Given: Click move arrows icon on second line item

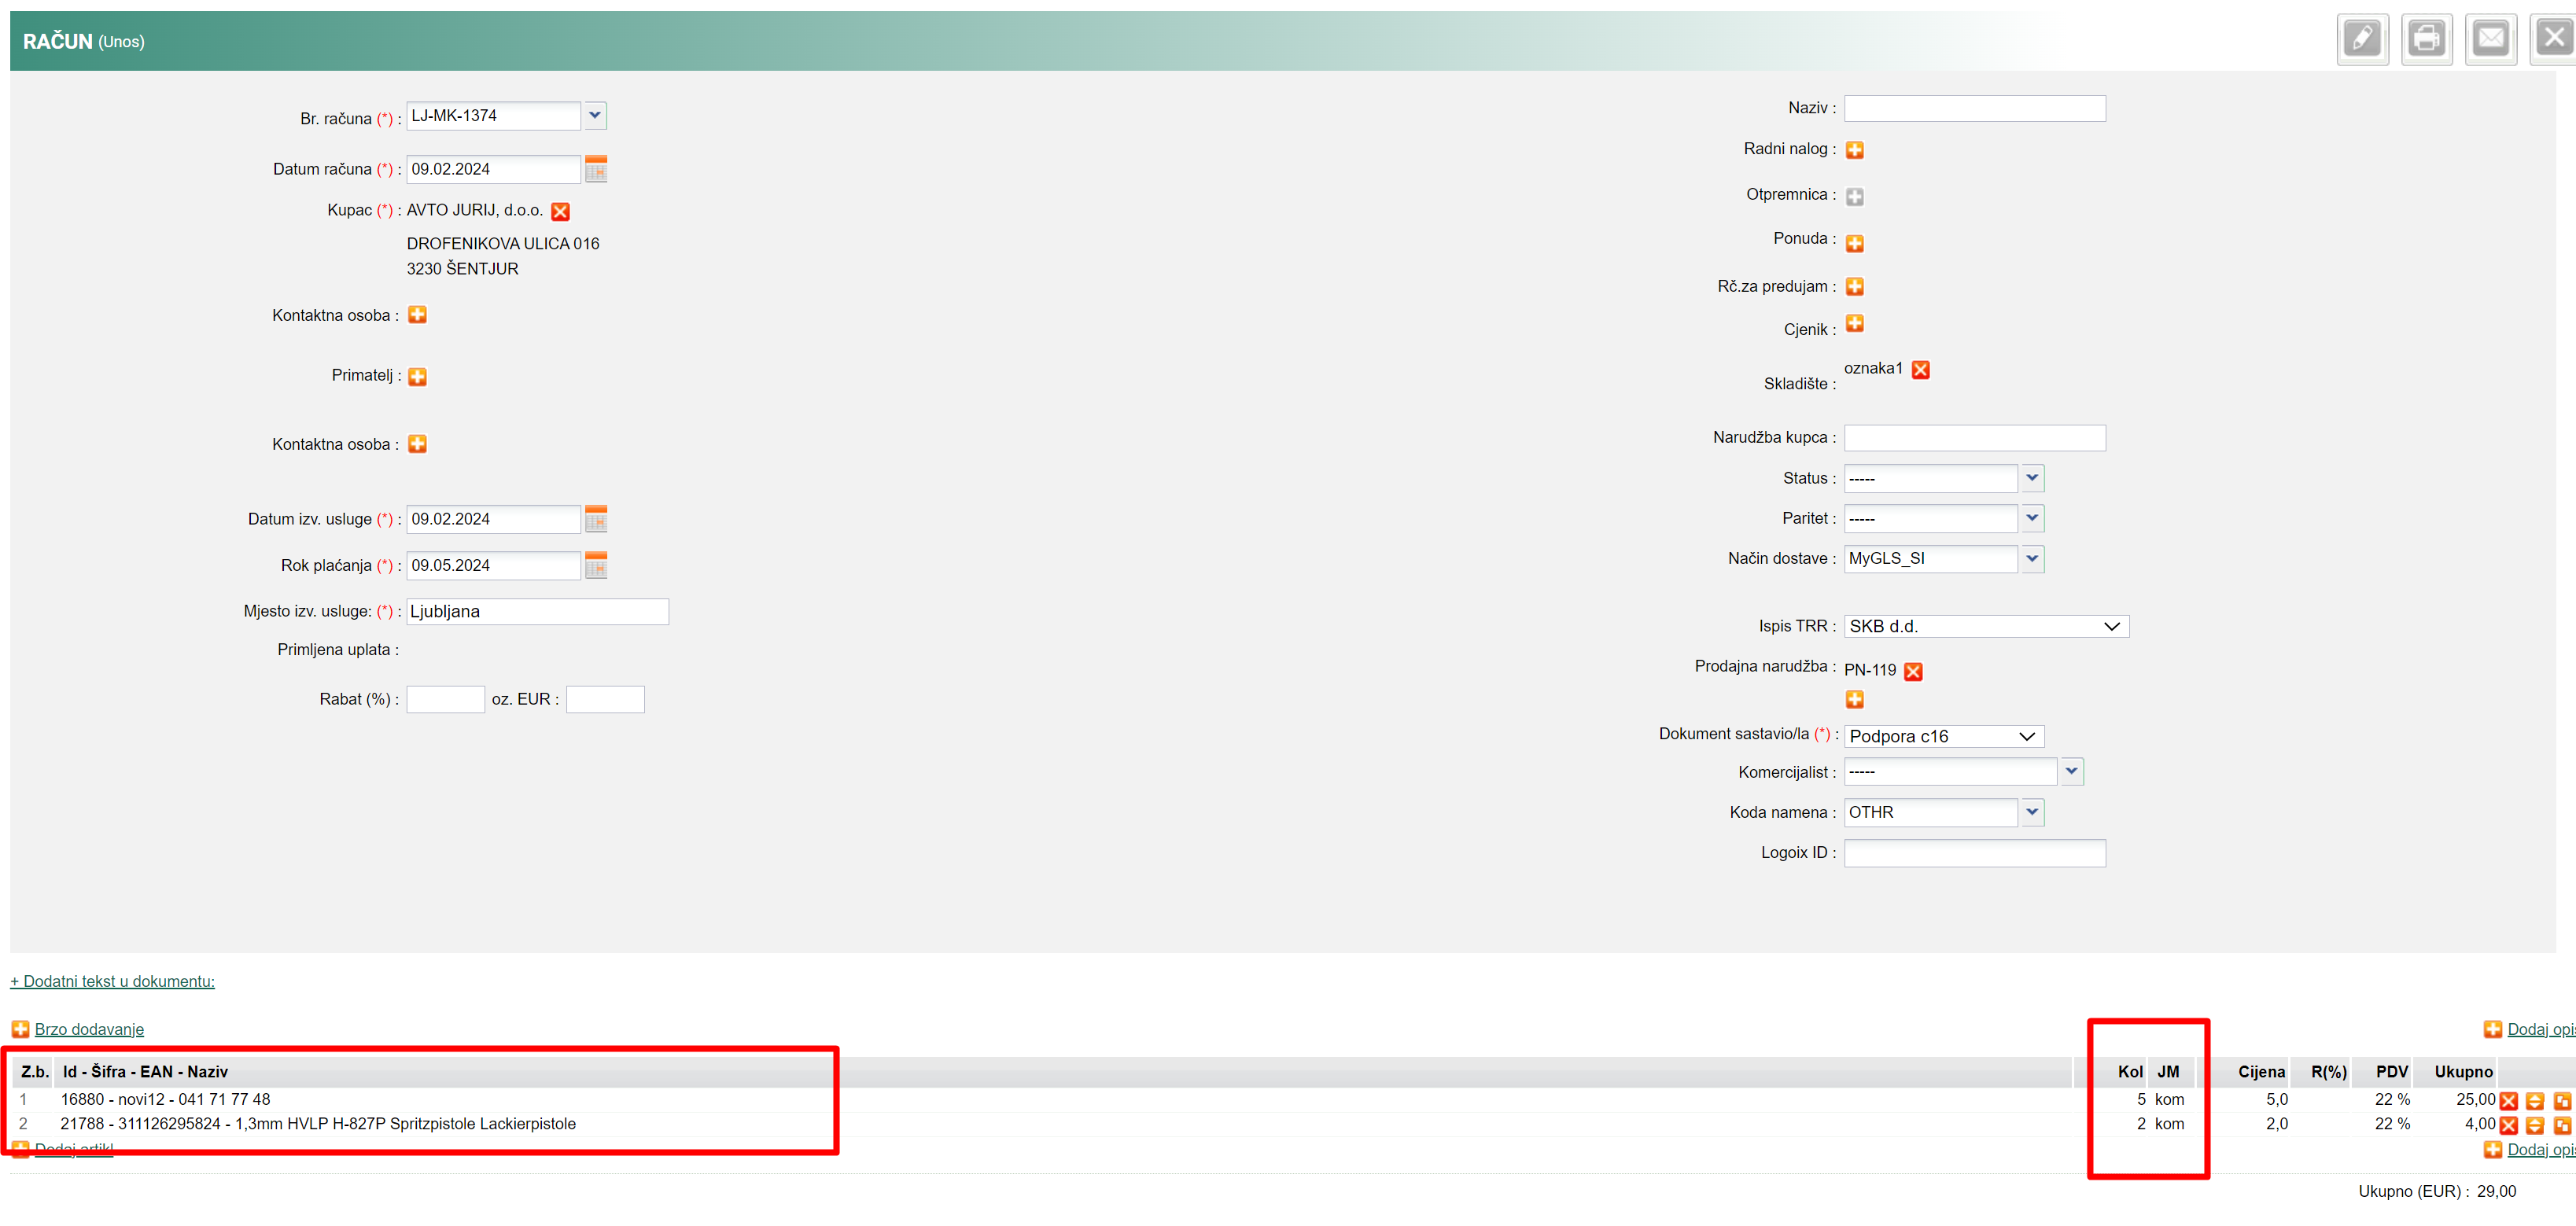Looking at the screenshot, I should [x=2534, y=1125].
